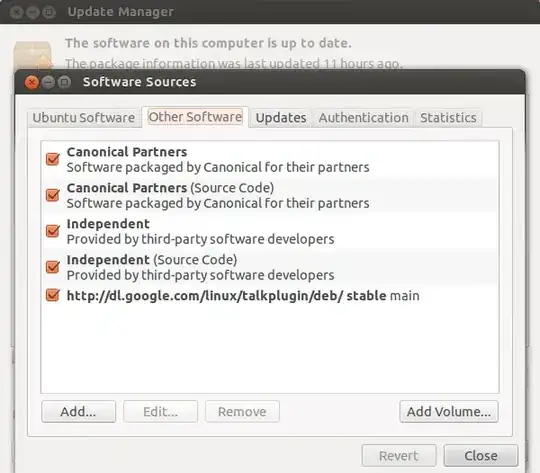
Task: Click 'package information was last updated' text in Update Manager
Action: point(233,64)
